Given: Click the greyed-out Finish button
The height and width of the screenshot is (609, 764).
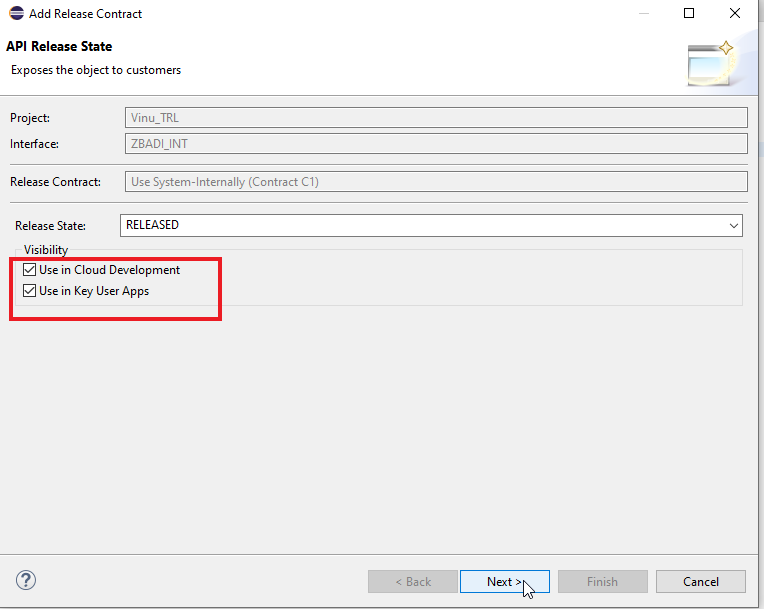Looking at the screenshot, I should [x=603, y=582].
